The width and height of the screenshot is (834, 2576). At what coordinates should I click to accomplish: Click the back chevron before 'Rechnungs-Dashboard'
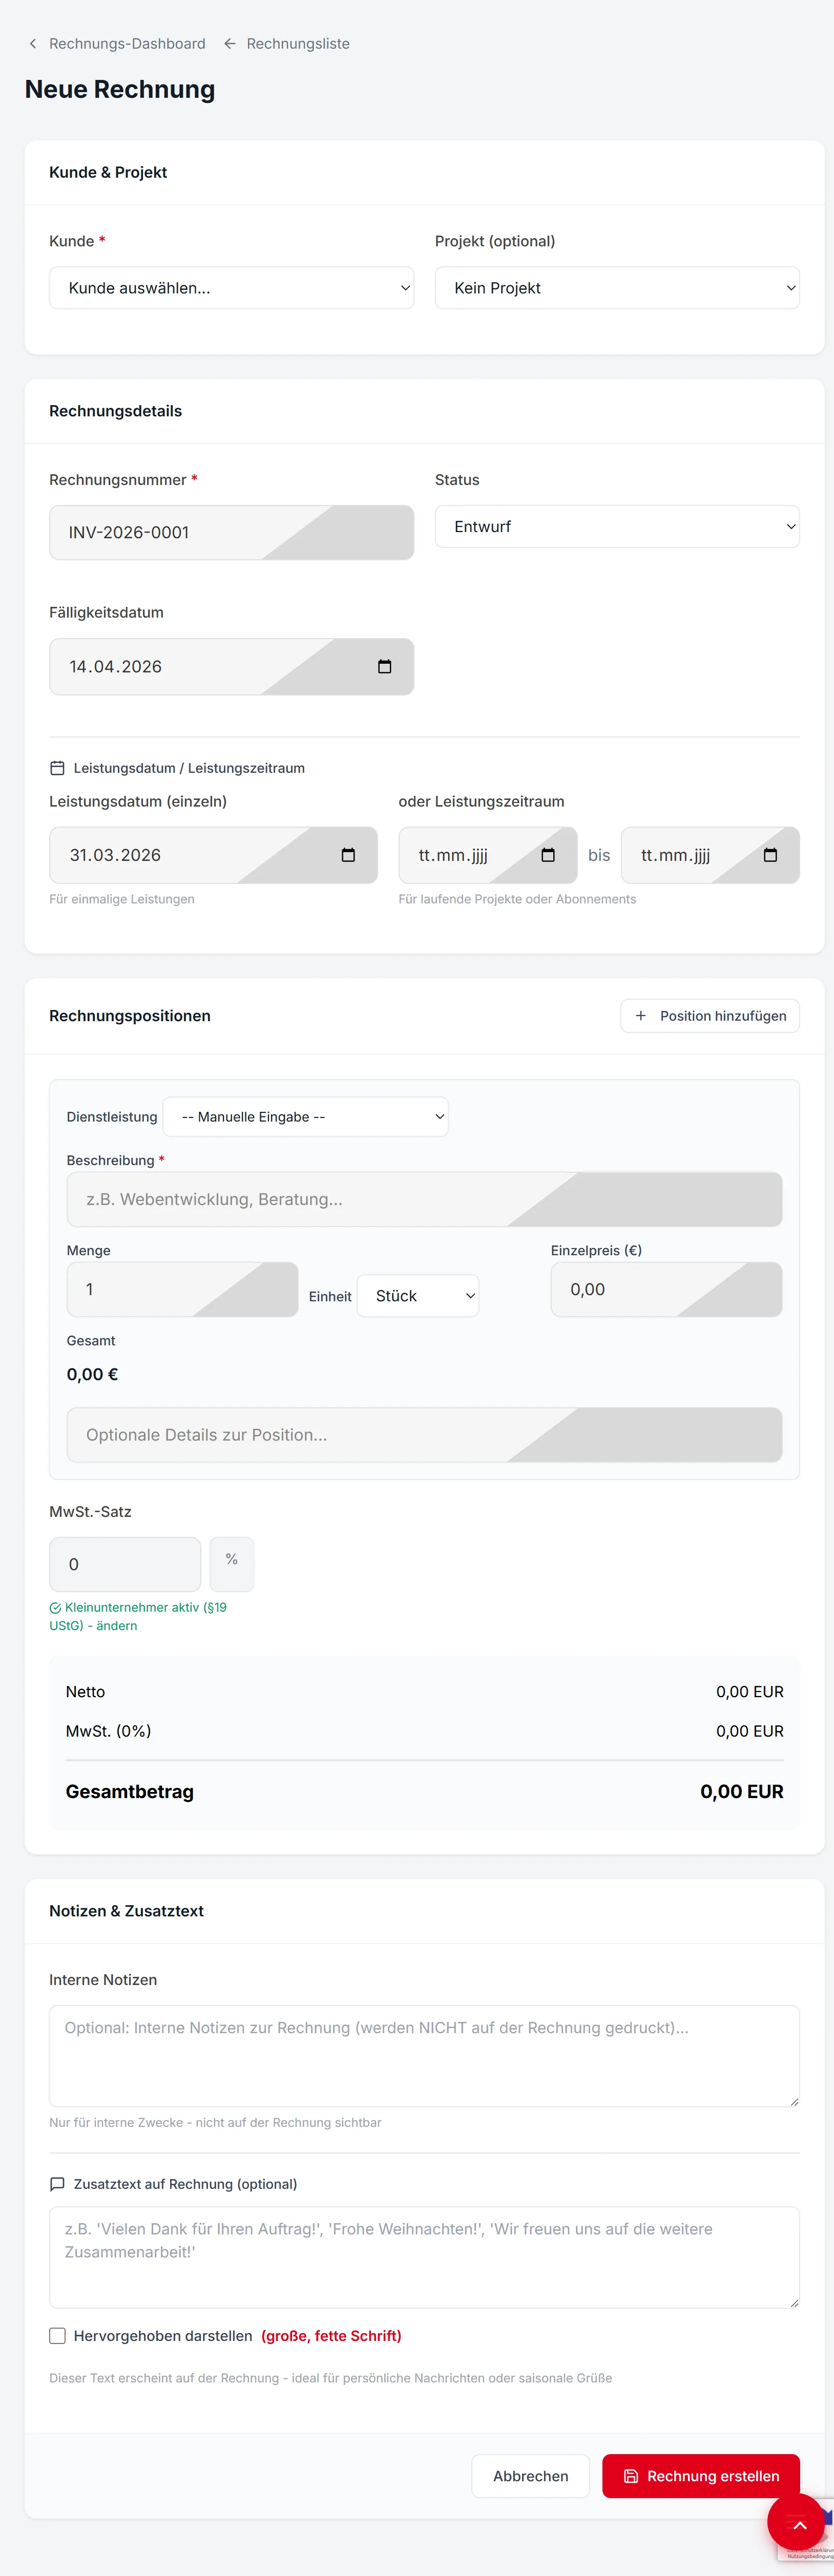click(x=33, y=43)
